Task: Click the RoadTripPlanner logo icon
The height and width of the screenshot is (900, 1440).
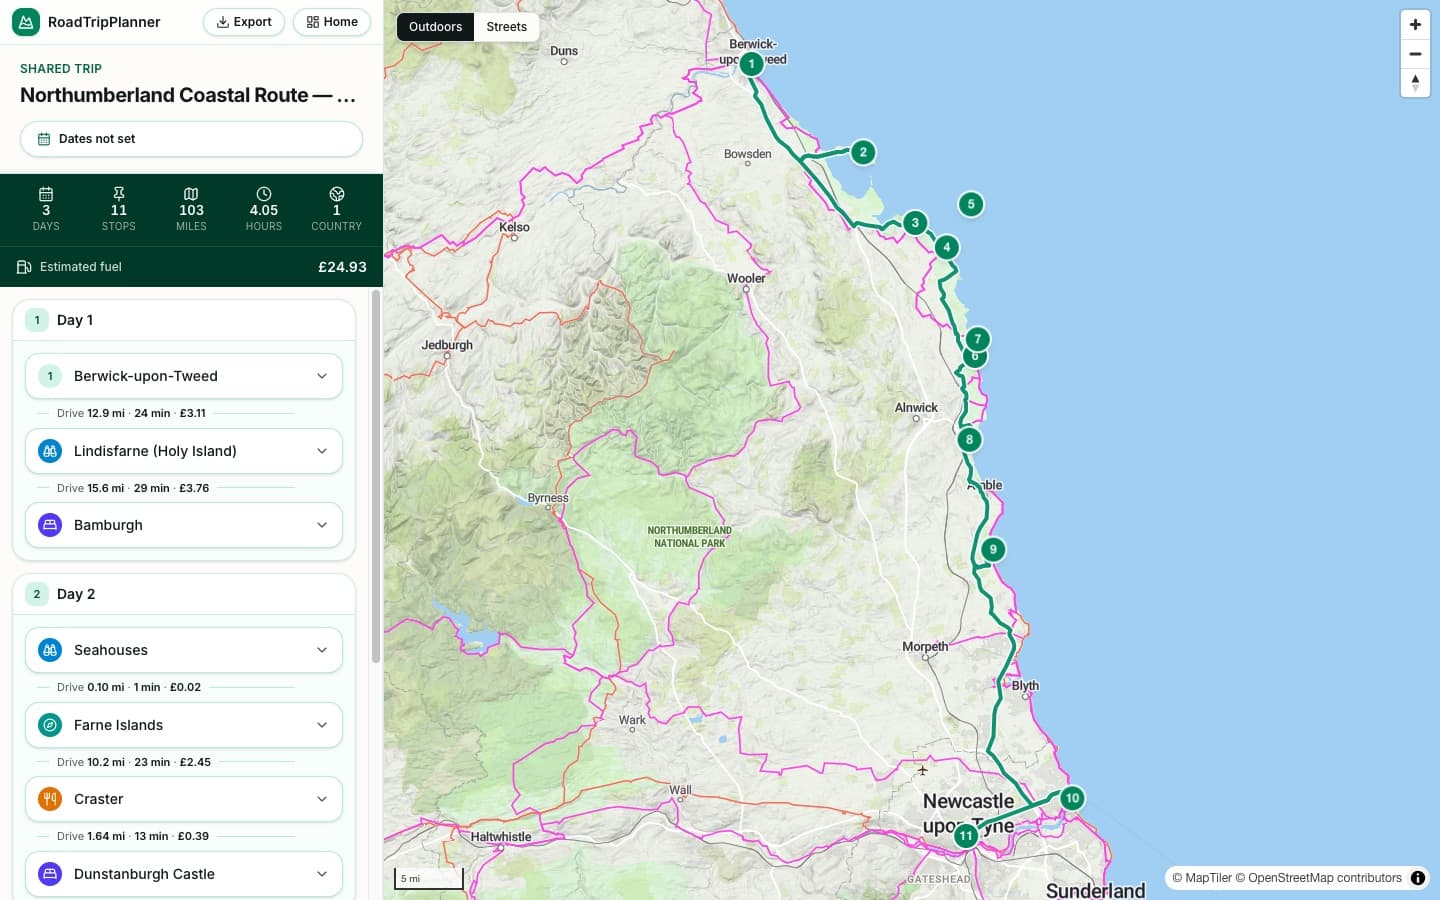Action: [x=26, y=22]
